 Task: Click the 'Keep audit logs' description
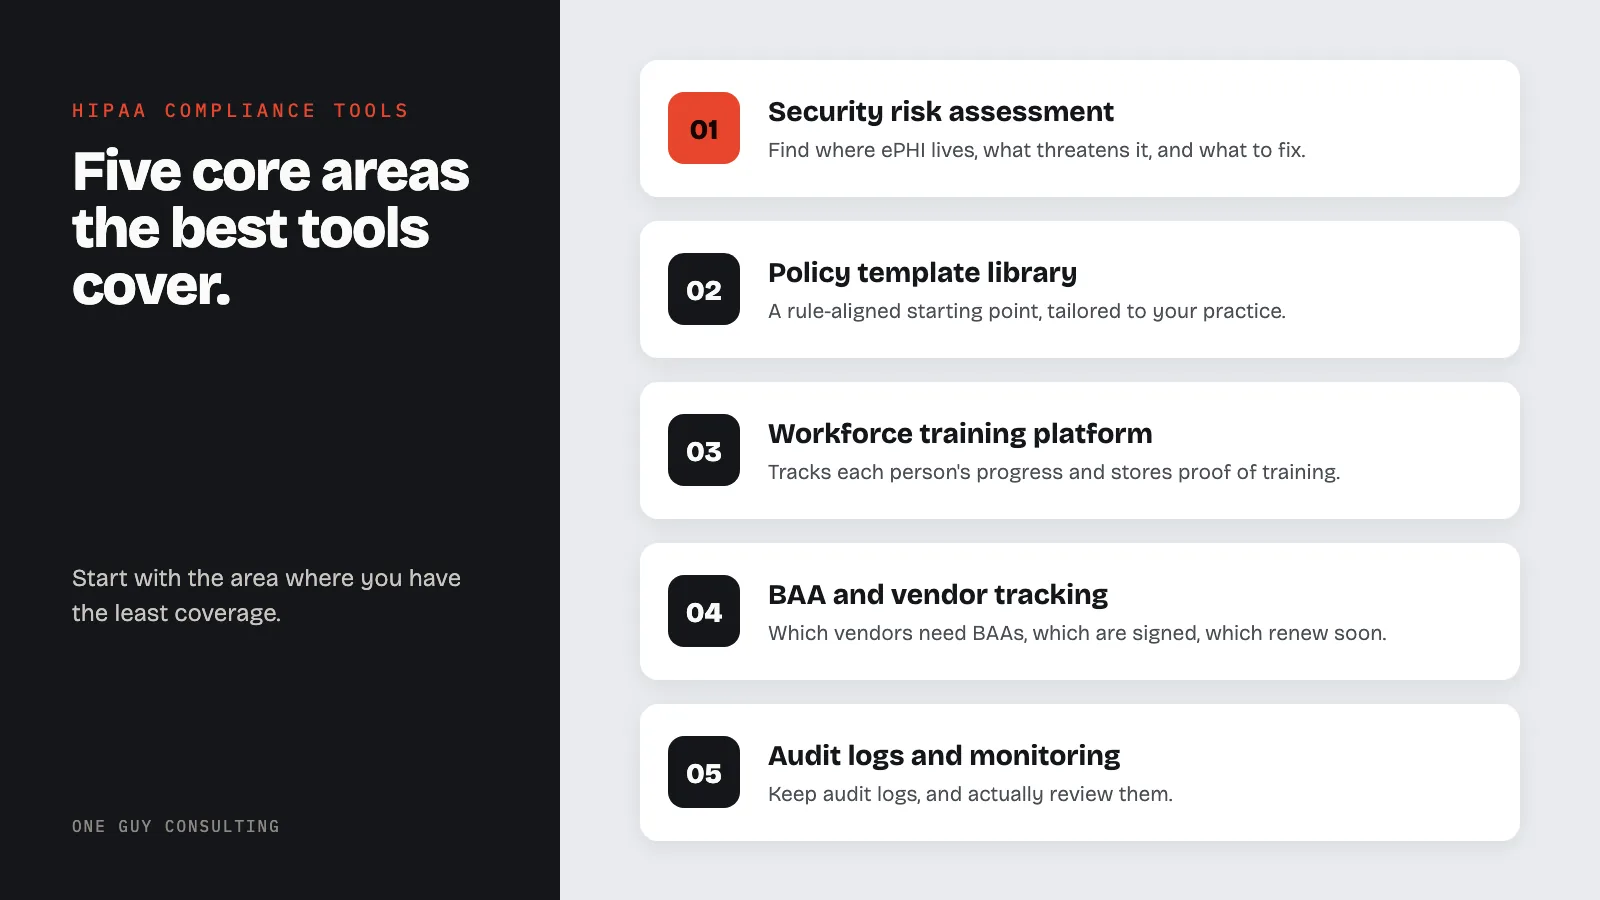[970, 794]
